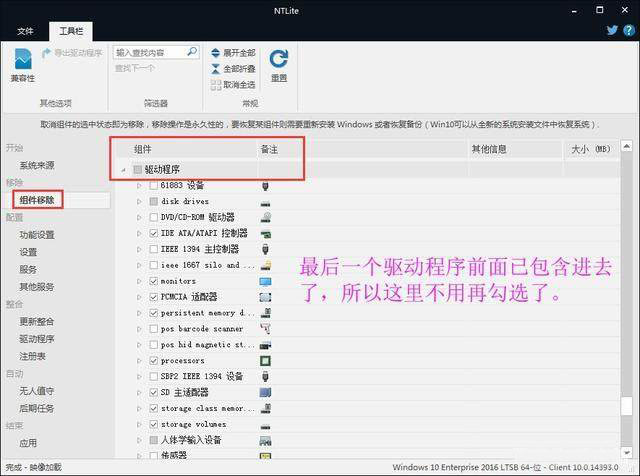Toggle the disk drives checkbox

tap(153, 201)
